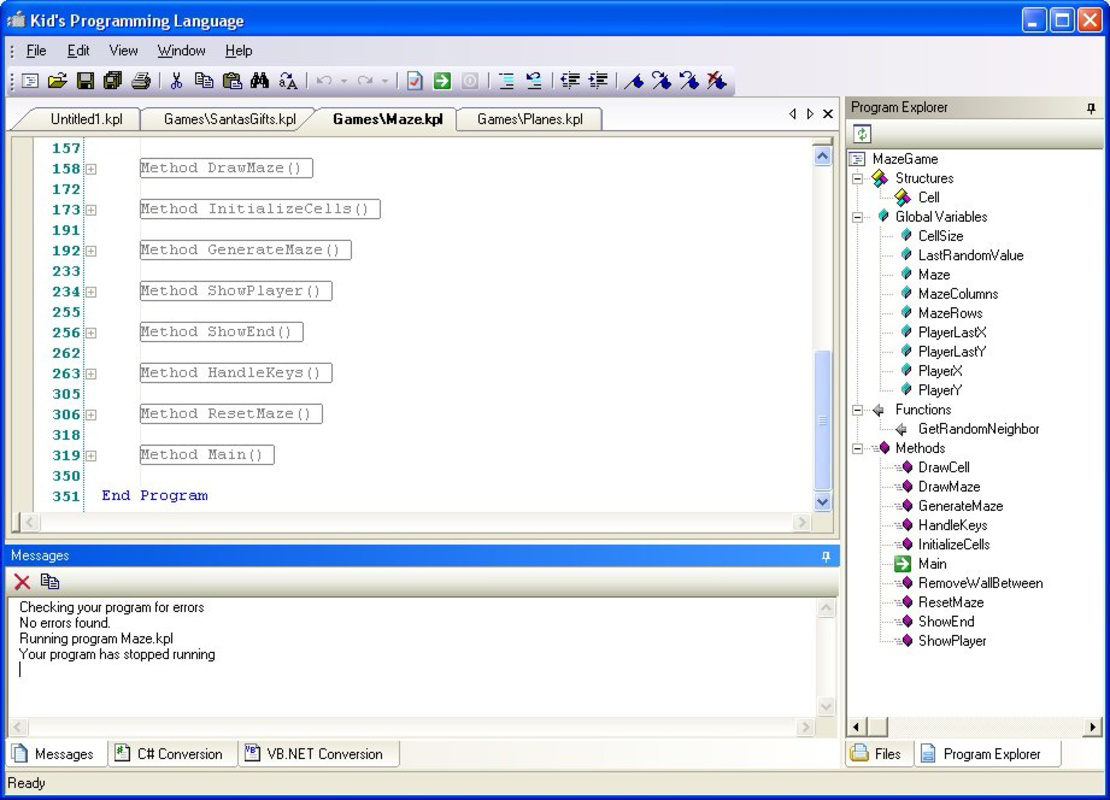Click the Paste clipboard icon

point(232,81)
